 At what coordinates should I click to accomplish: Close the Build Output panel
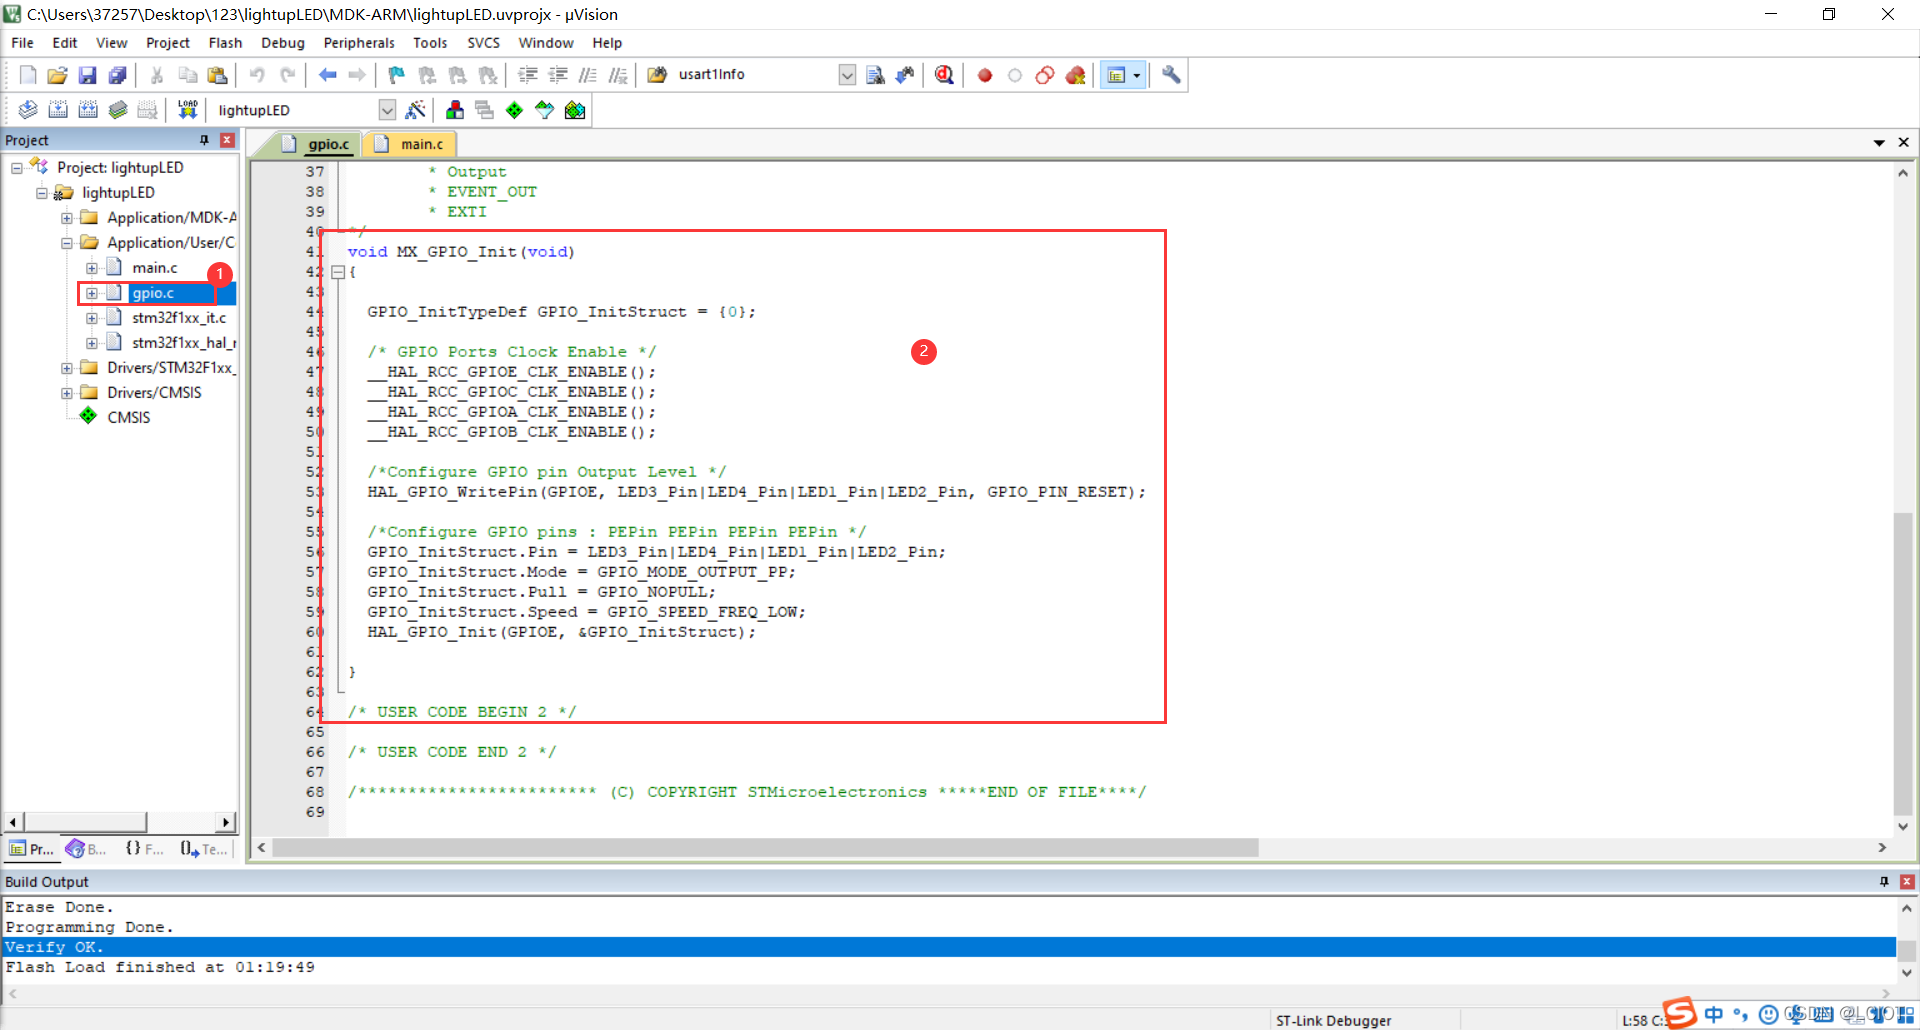[1907, 882]
